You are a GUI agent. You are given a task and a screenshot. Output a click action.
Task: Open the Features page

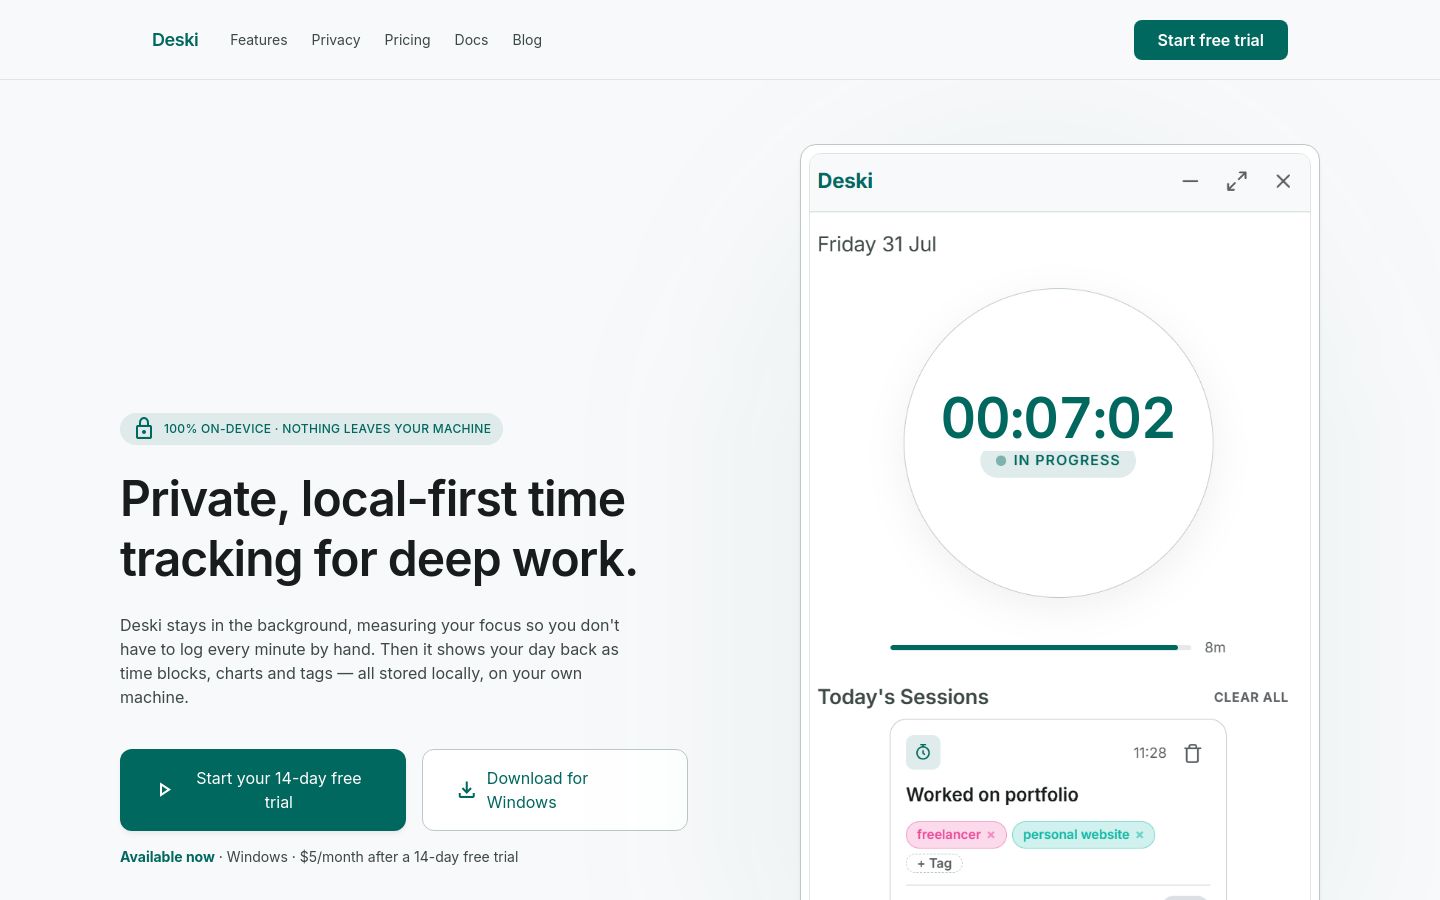258,40
